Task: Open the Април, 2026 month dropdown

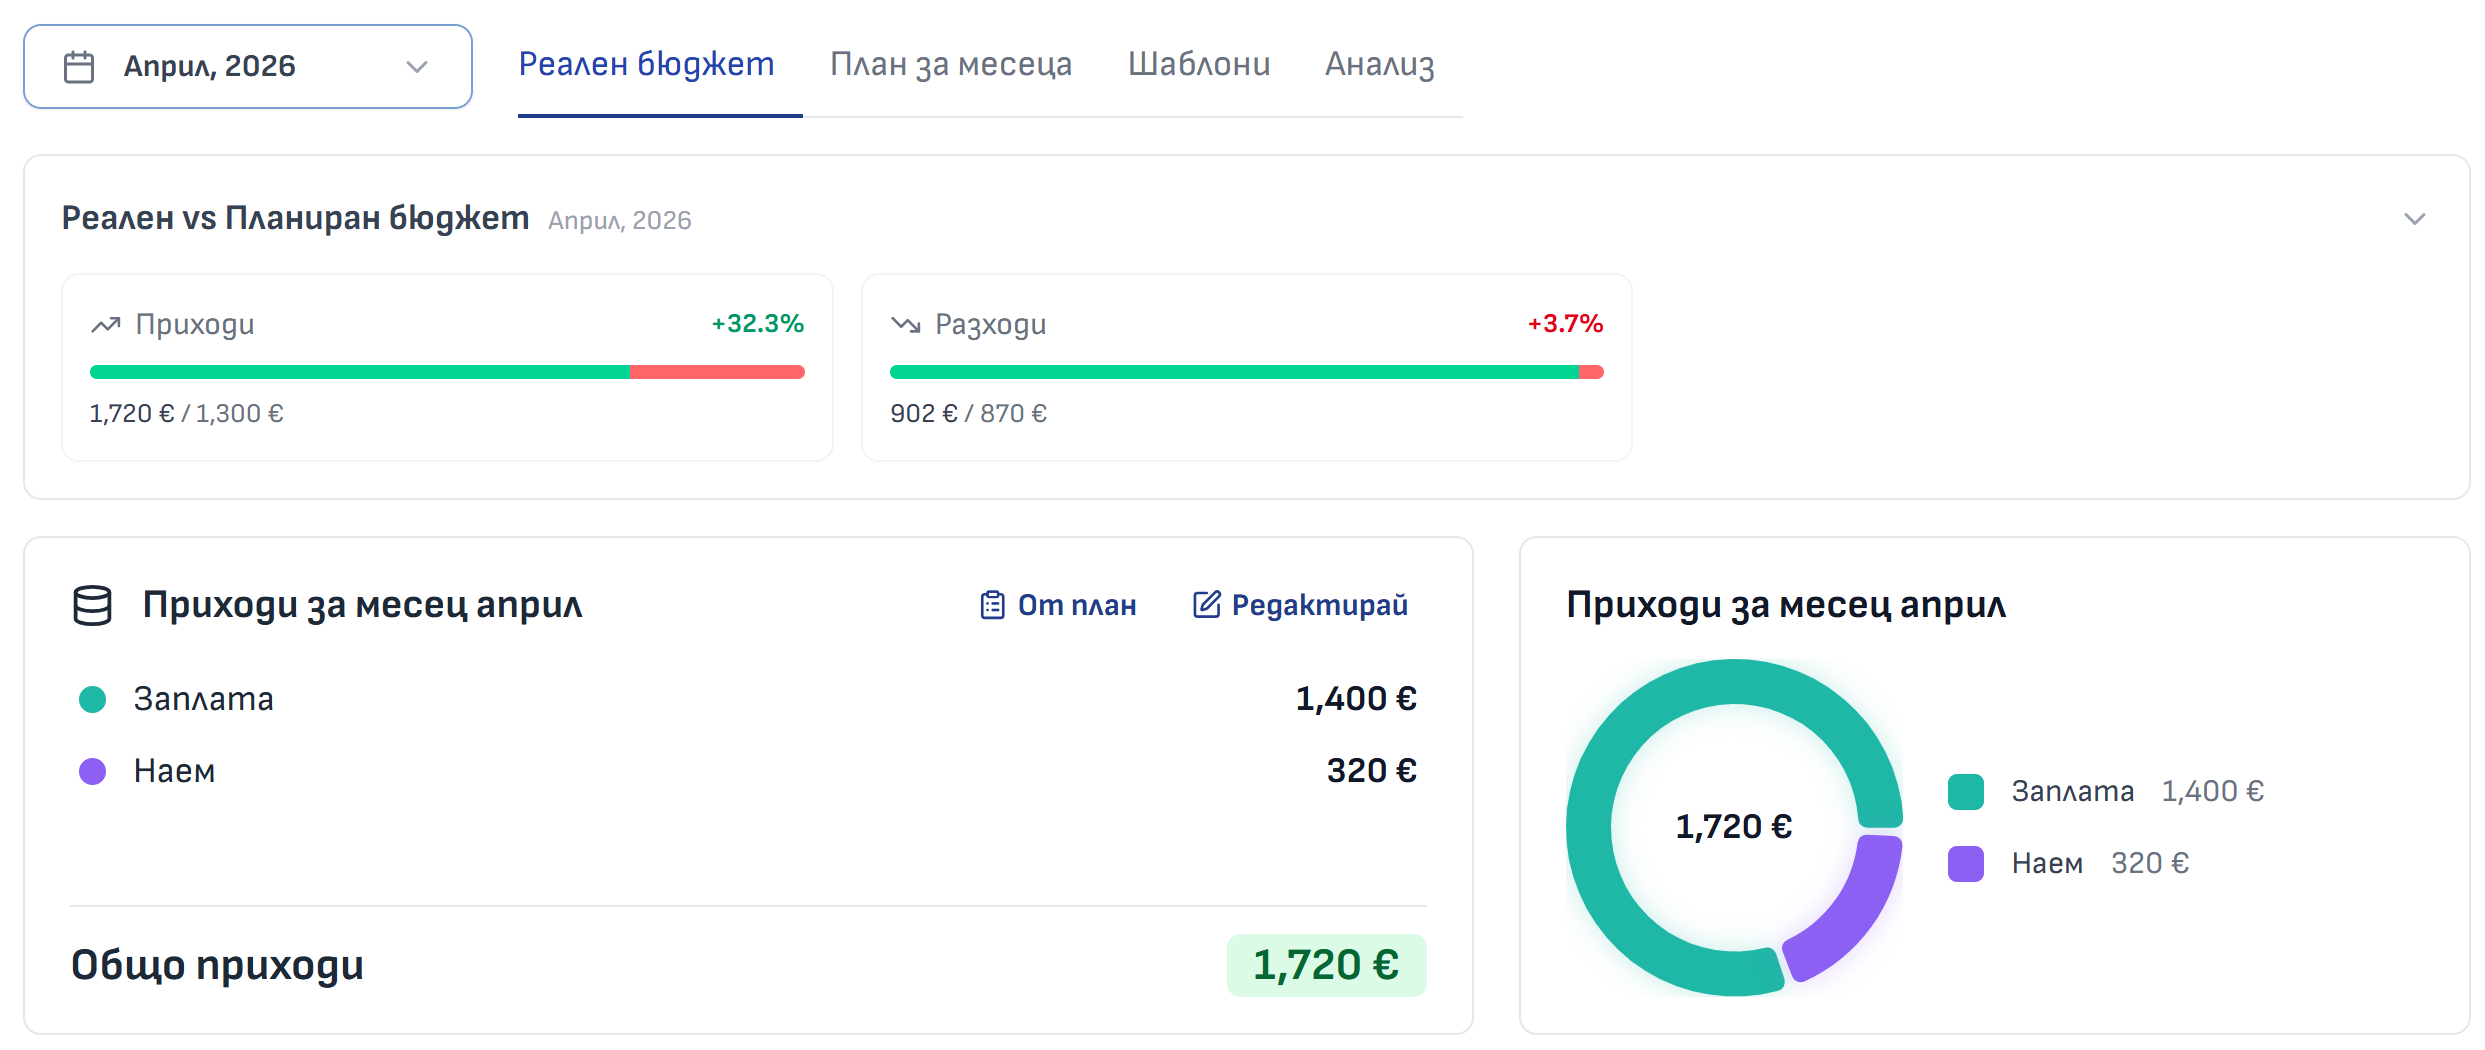Action: click(247, 66)
